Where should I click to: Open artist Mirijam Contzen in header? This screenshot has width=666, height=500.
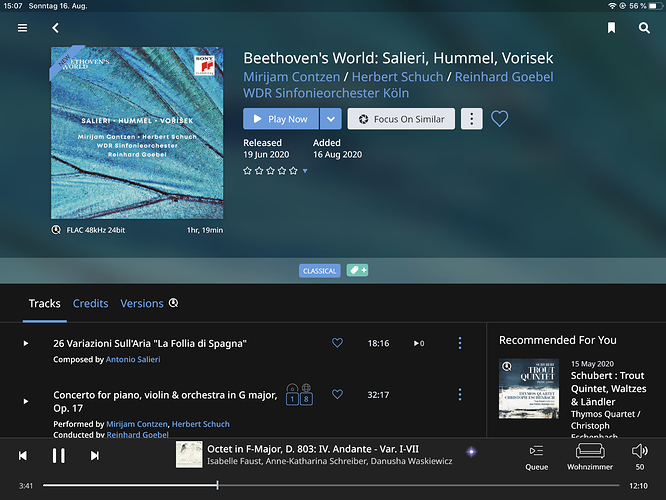tap(291, 77)
